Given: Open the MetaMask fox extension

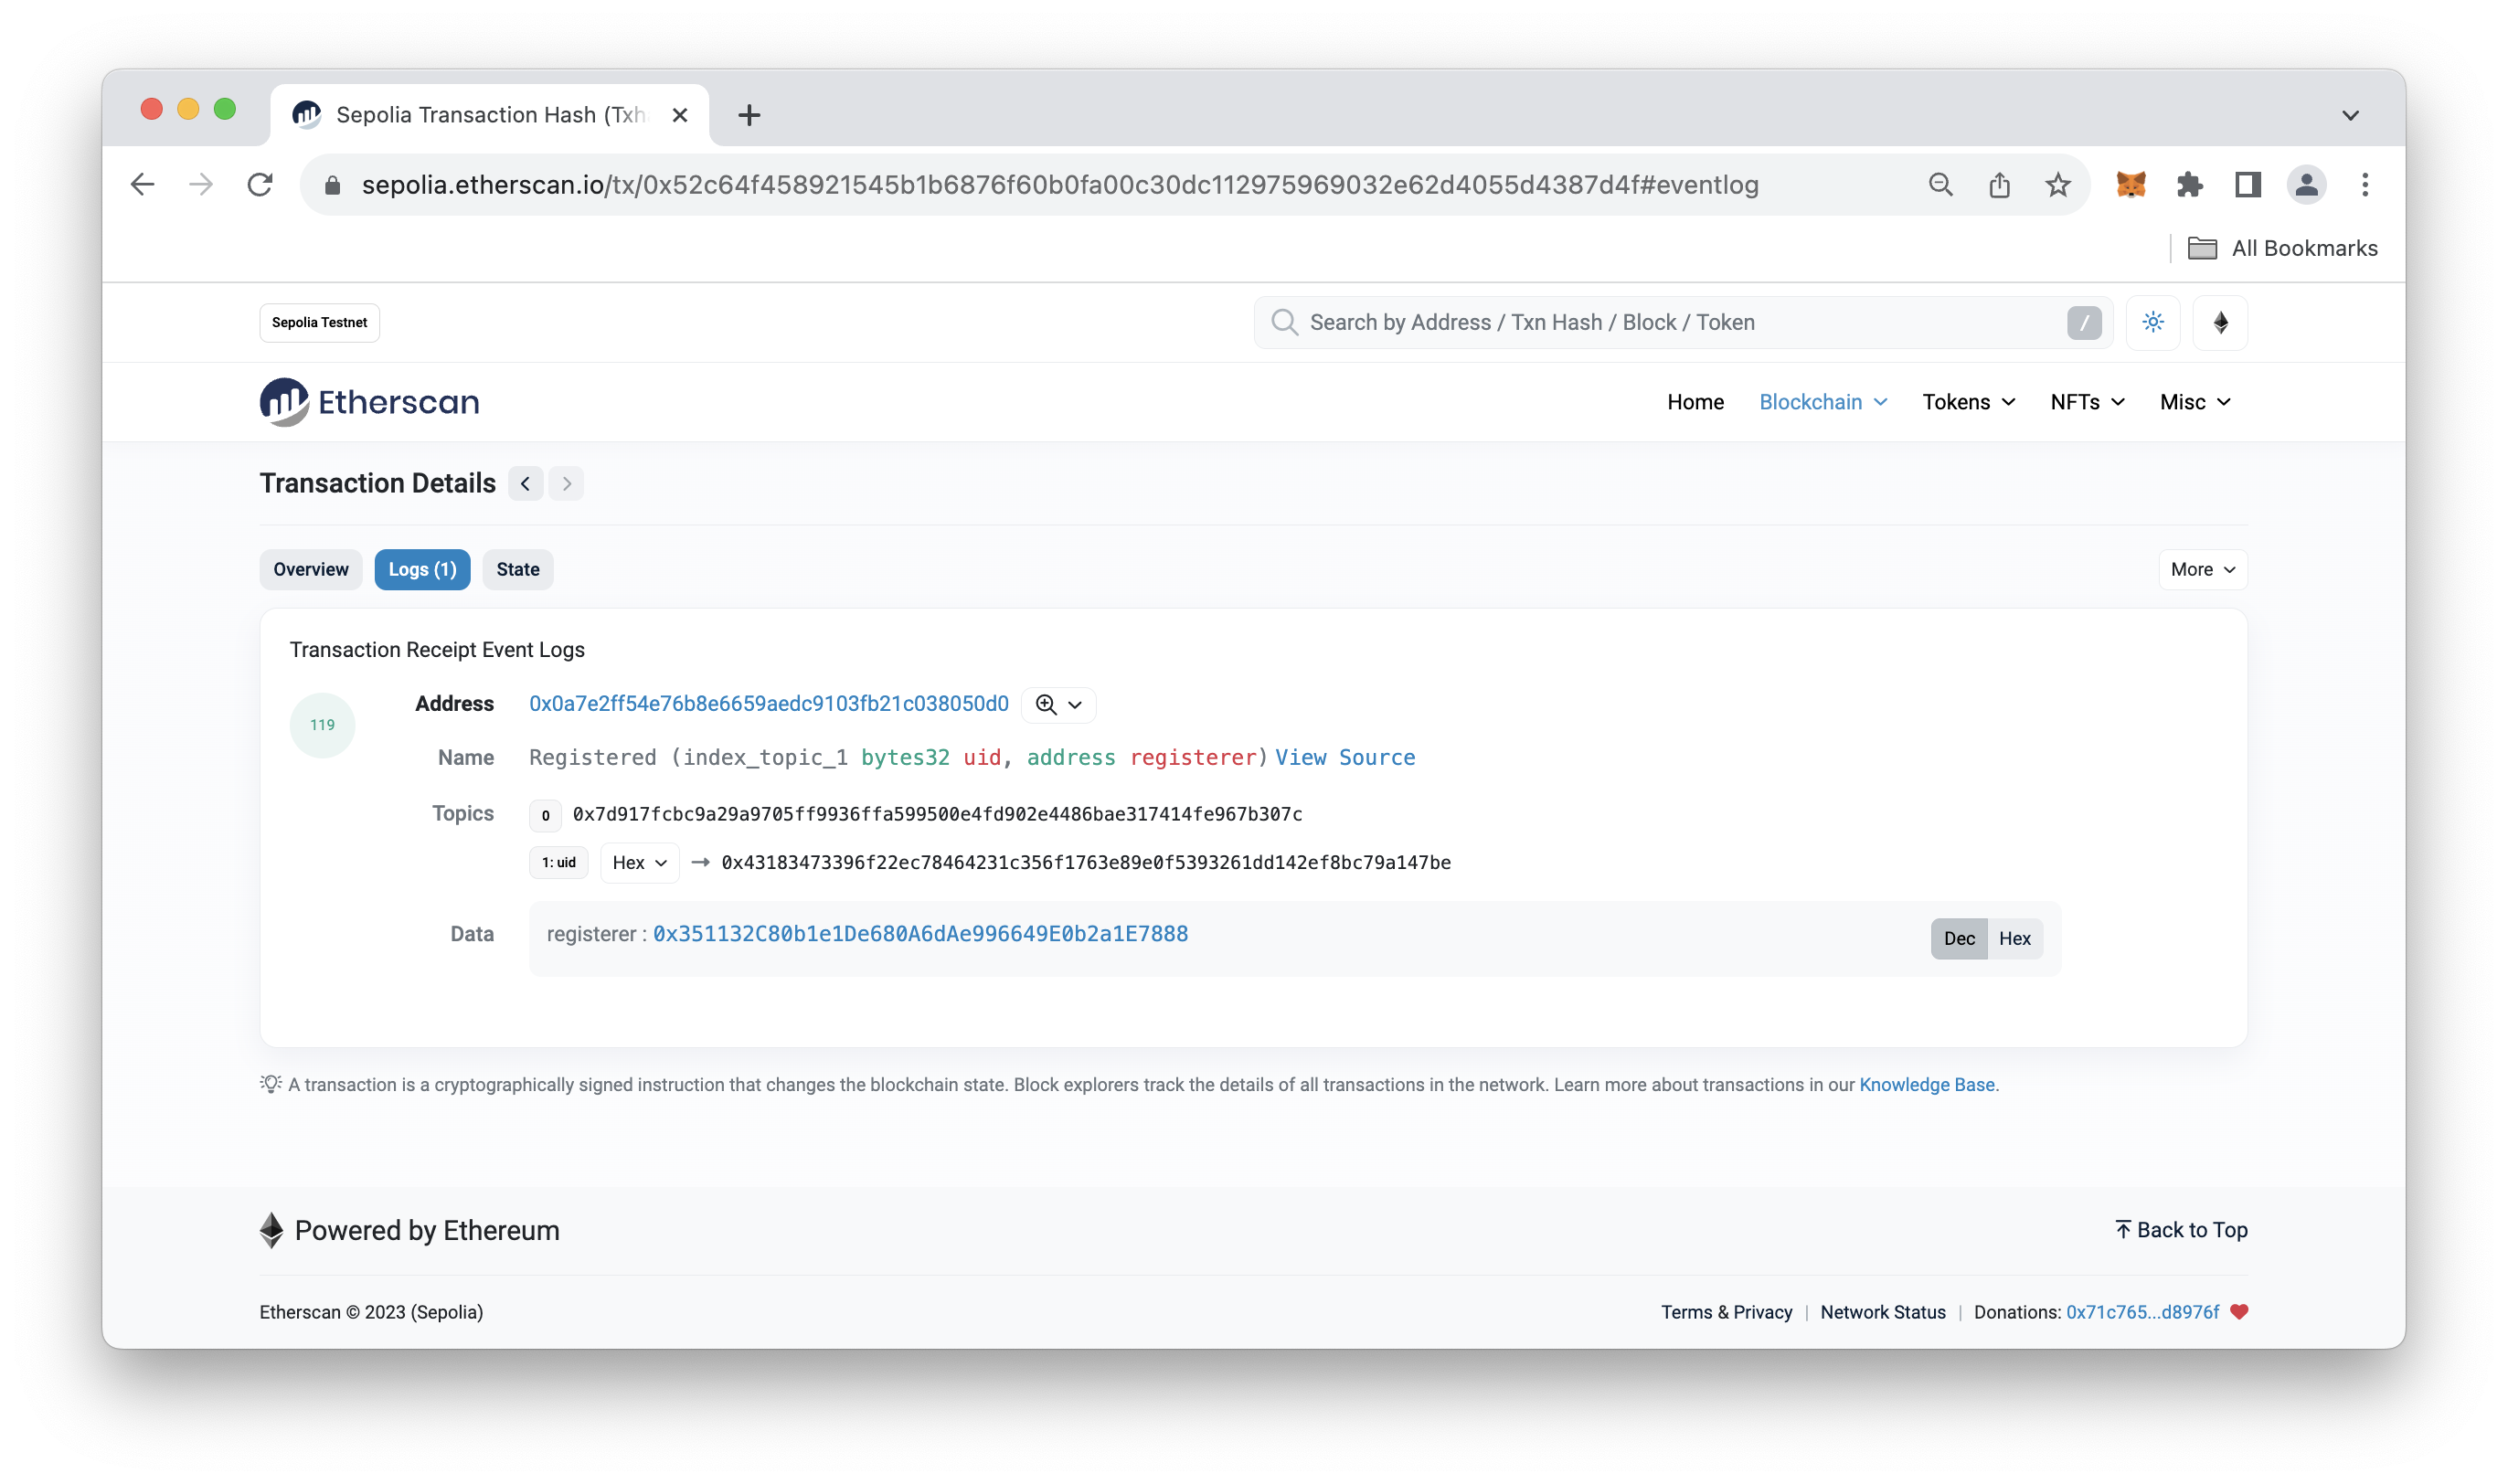Looking at the screenshot, I should coord(2131,184).
